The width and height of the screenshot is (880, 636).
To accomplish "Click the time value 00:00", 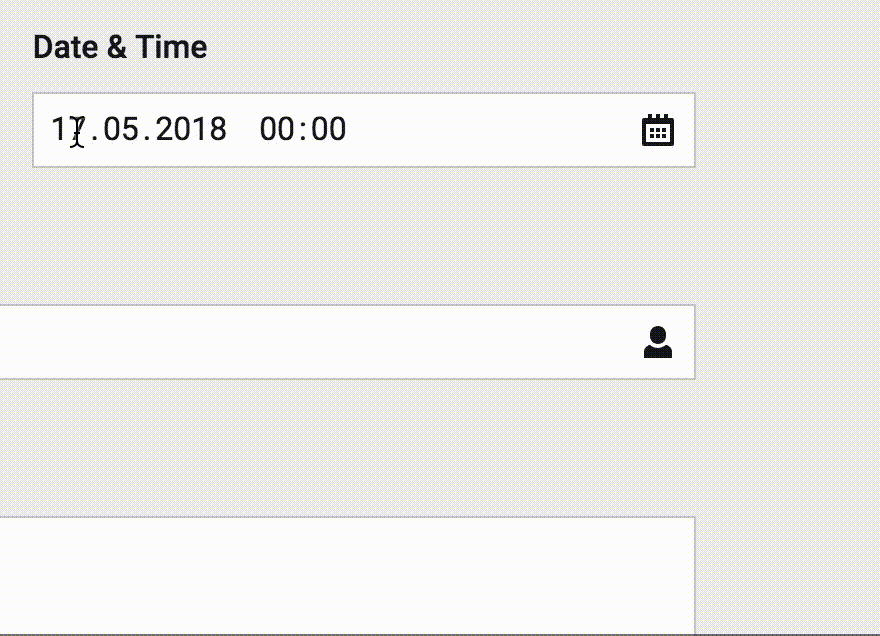I will tap(303, 129).
